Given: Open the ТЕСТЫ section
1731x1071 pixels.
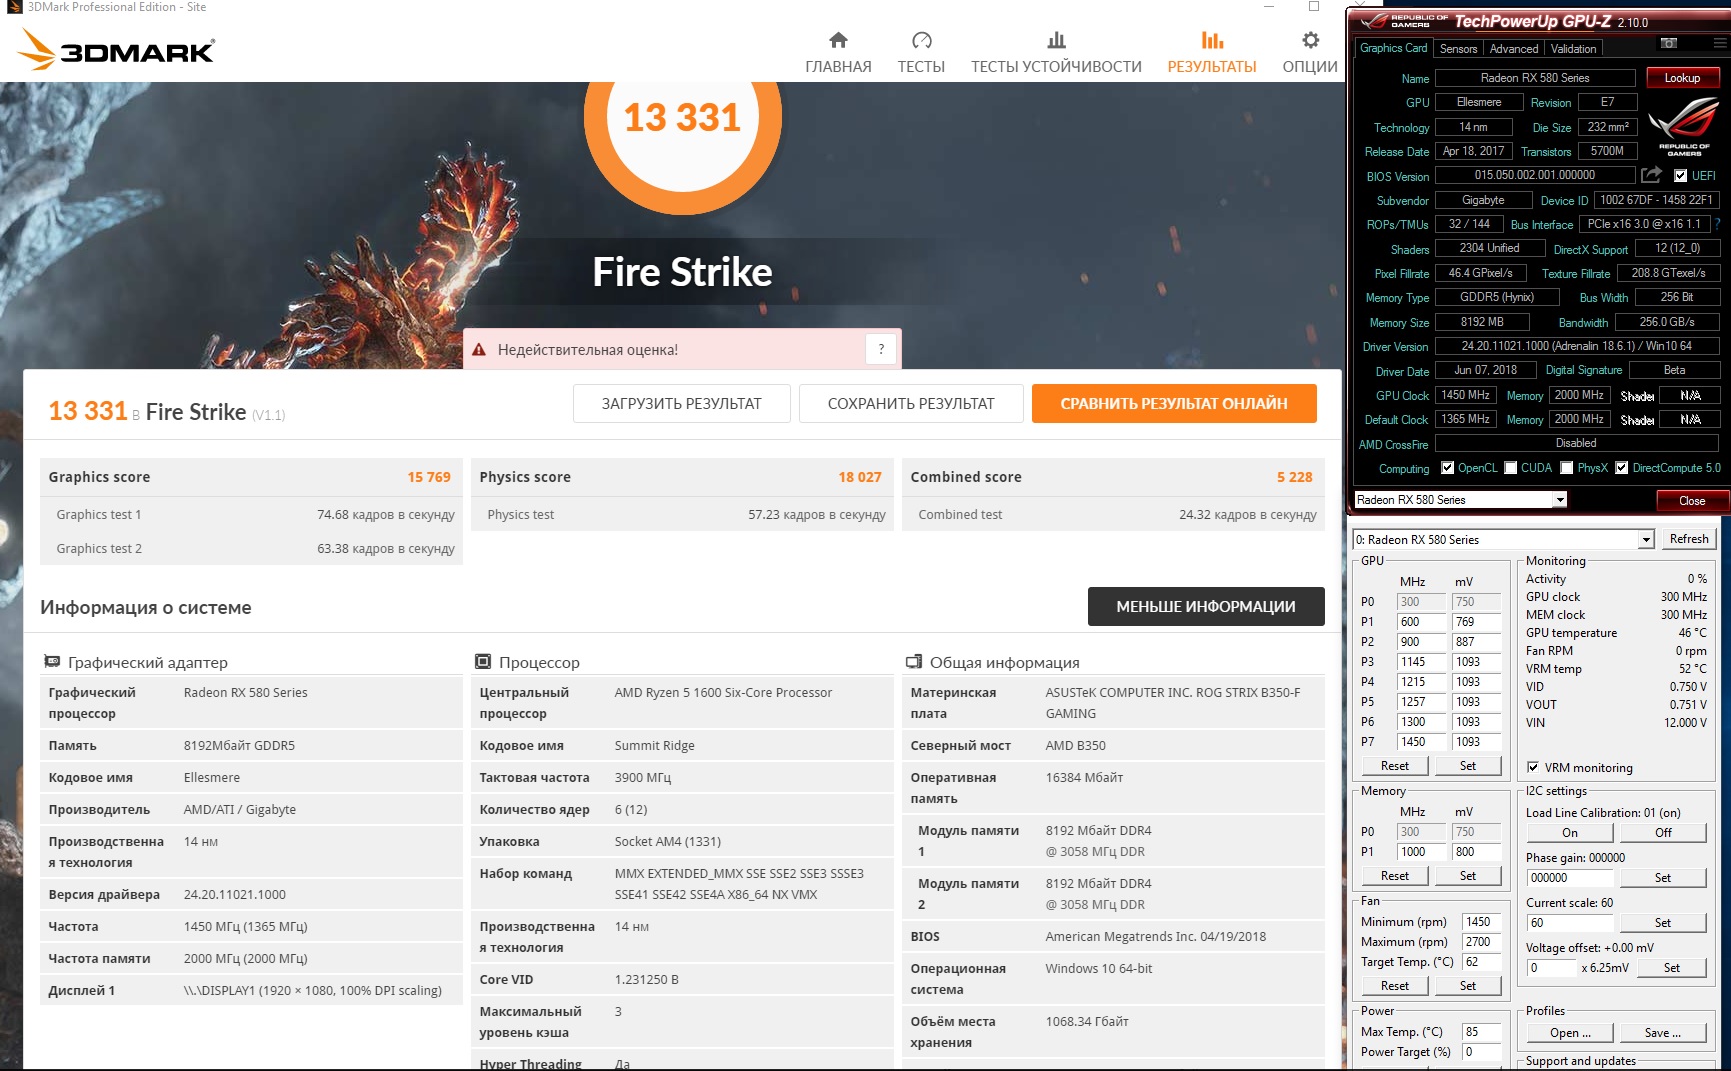Looking at the screenshot, I should point(921,52).
